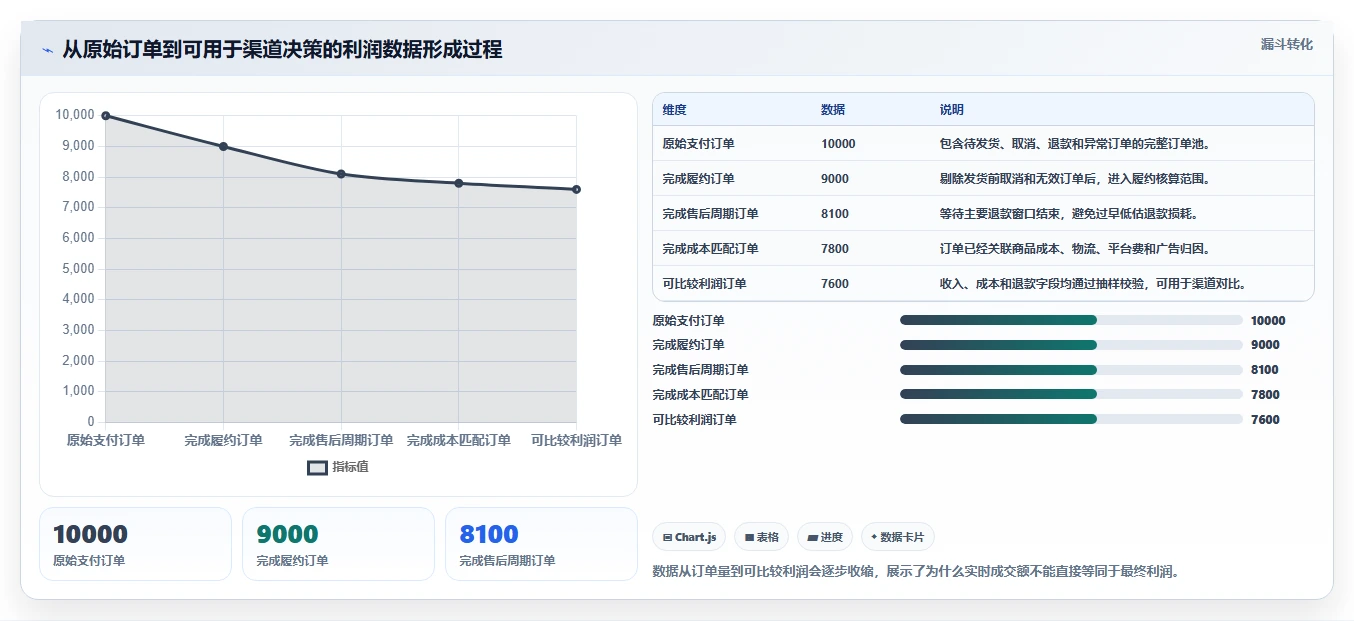This screenshot has height=621, width=1354.
Task: Click table cell with value 7800
Action: [835, 249]
